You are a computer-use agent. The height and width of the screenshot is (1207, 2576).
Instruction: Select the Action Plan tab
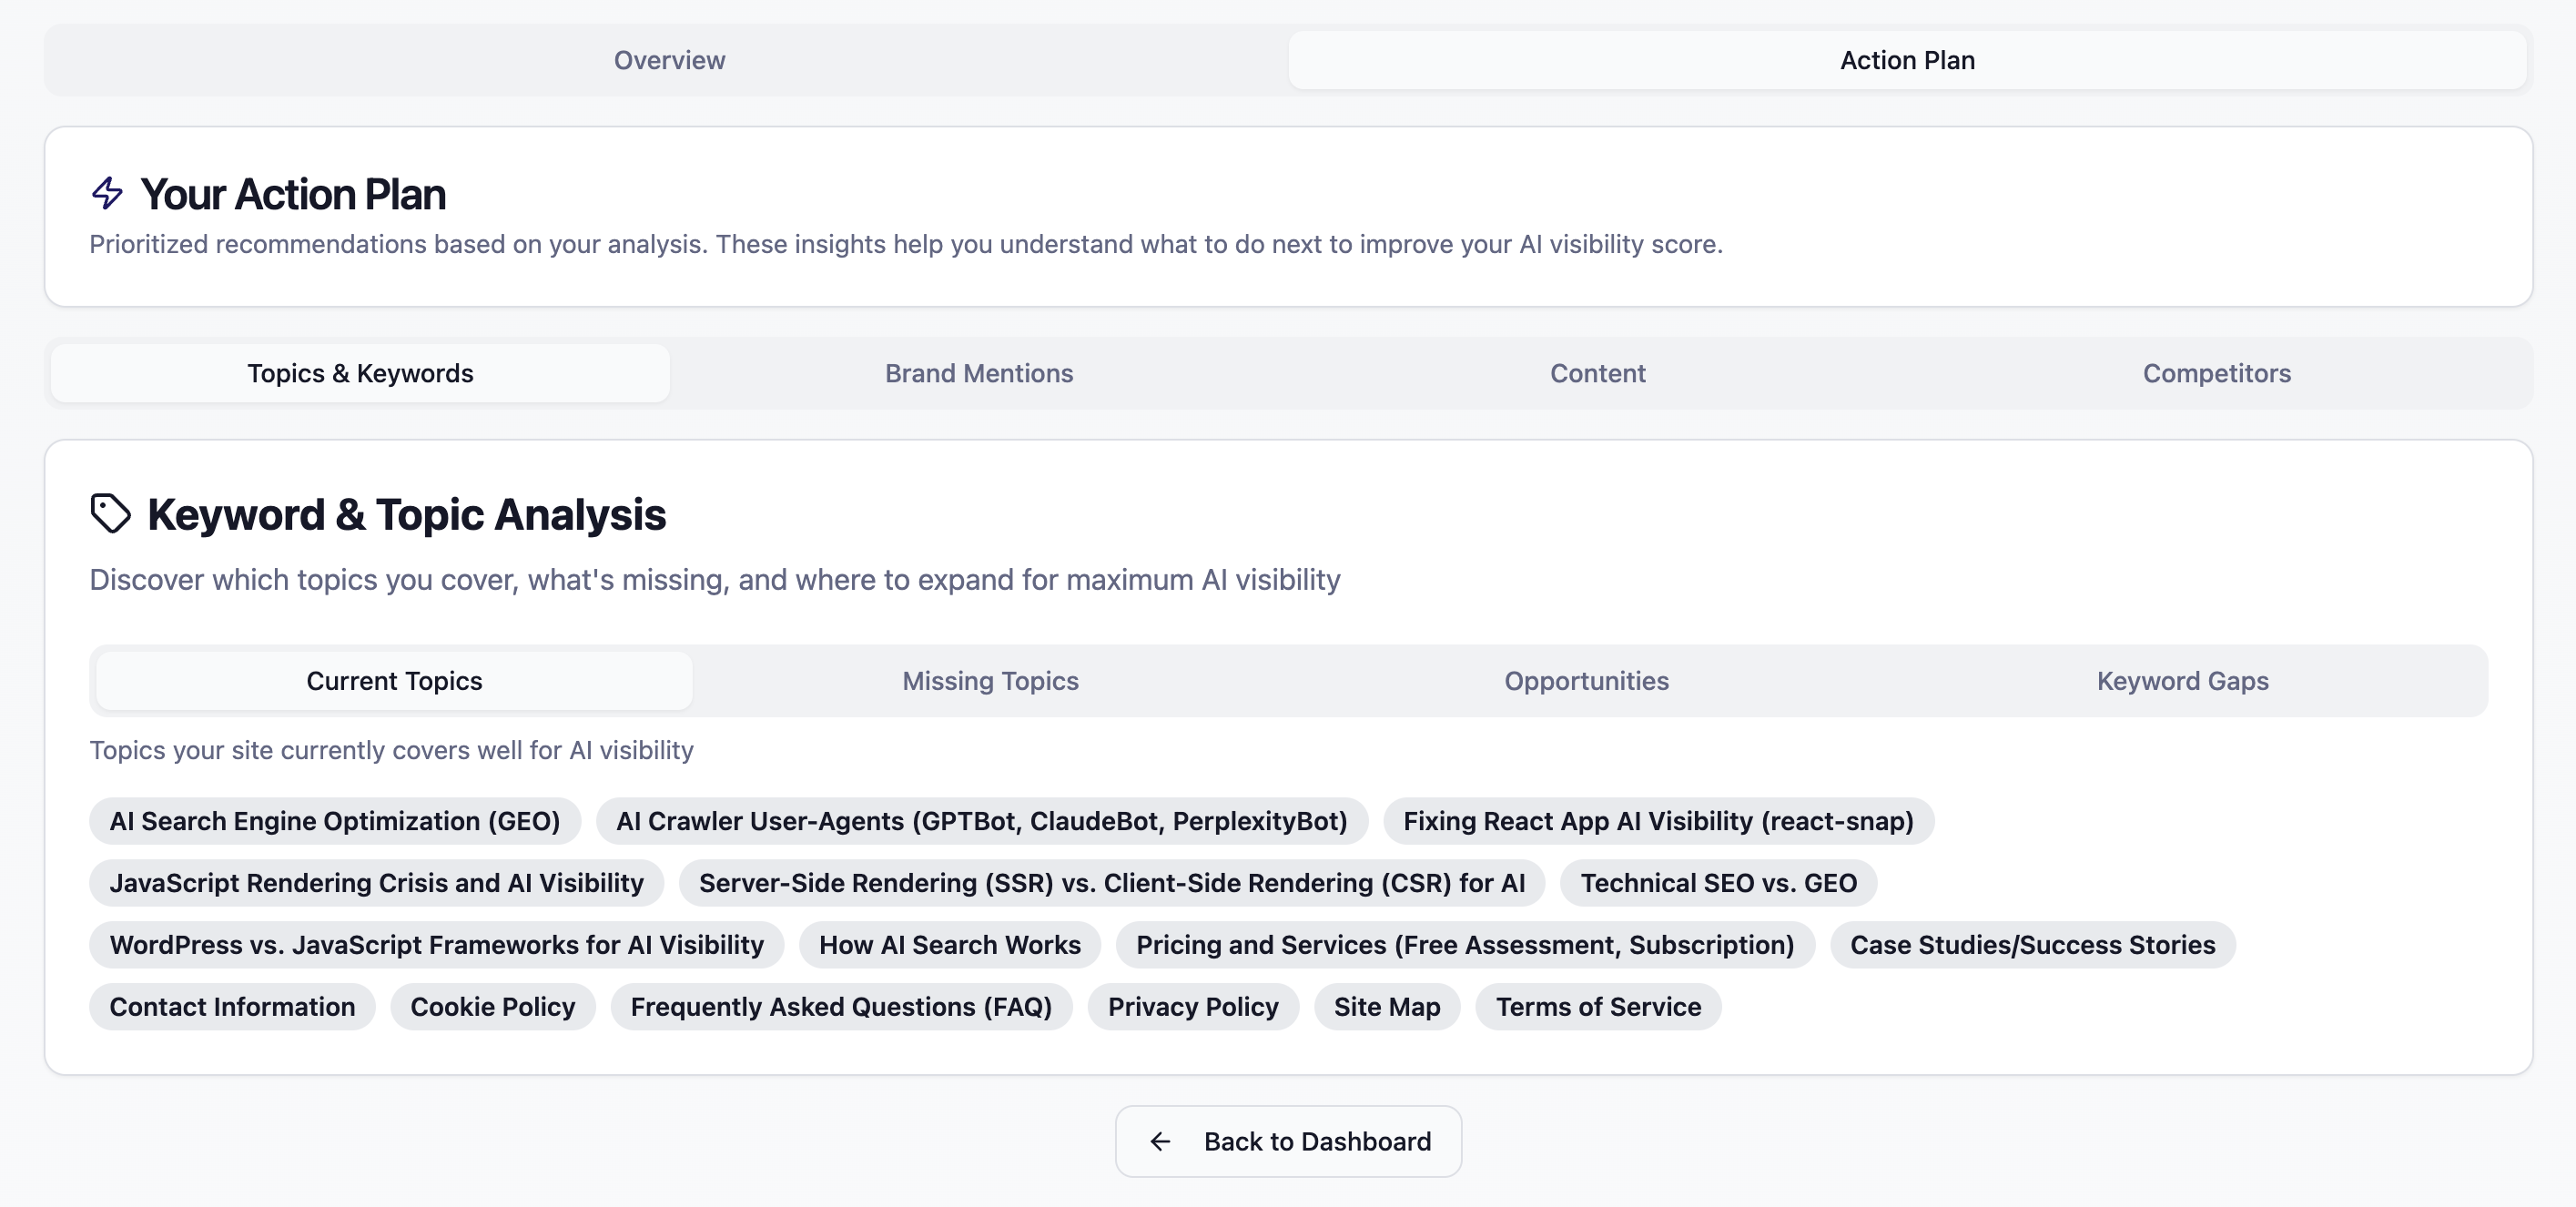(x=1905, y=60)
